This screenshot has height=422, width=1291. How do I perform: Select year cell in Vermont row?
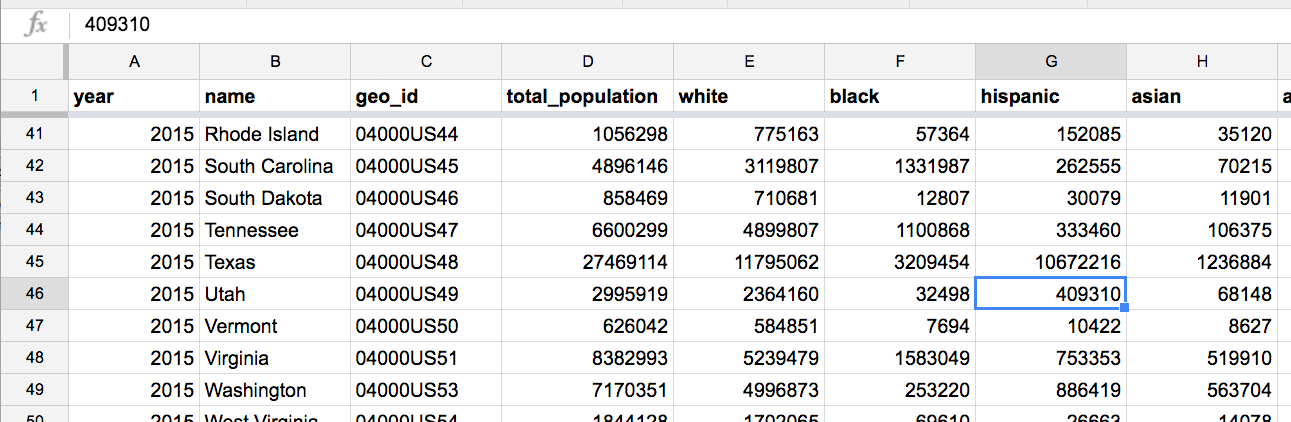click(134, 326)
